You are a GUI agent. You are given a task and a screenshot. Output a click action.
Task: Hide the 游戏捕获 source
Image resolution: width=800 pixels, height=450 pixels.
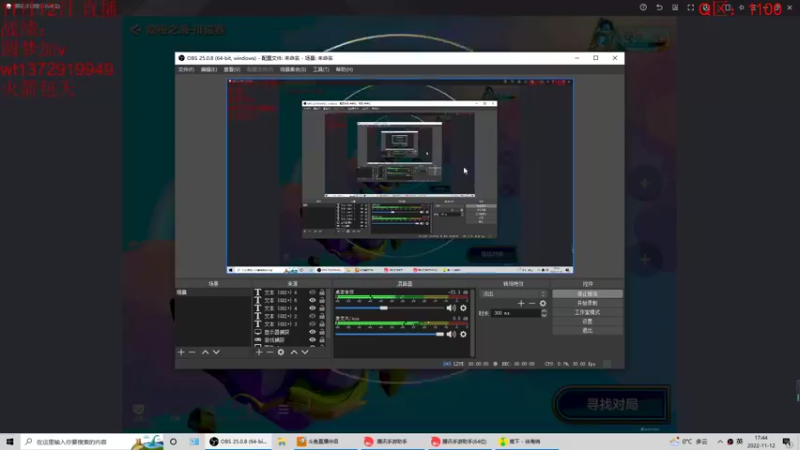[312, 340]
